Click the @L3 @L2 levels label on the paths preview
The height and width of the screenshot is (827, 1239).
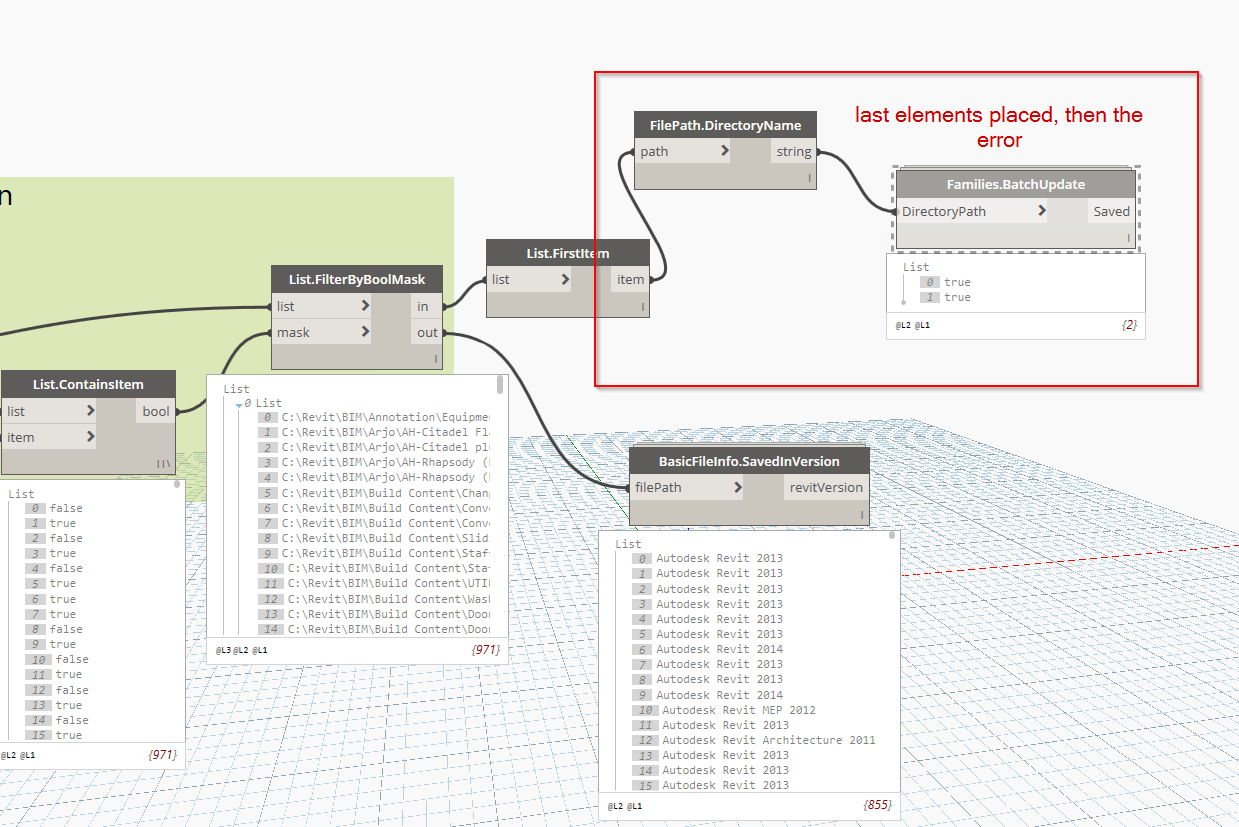(x=233, y=650)
